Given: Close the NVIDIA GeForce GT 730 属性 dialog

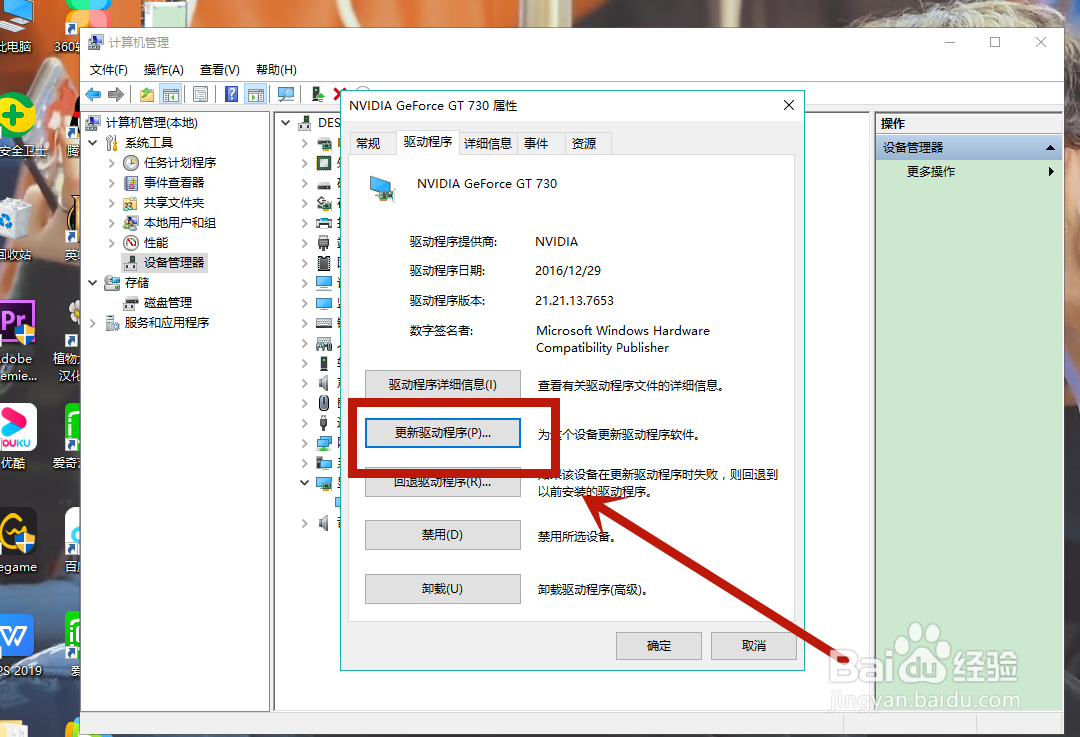Looking at the screenshot, I should (x=789, y=105).
